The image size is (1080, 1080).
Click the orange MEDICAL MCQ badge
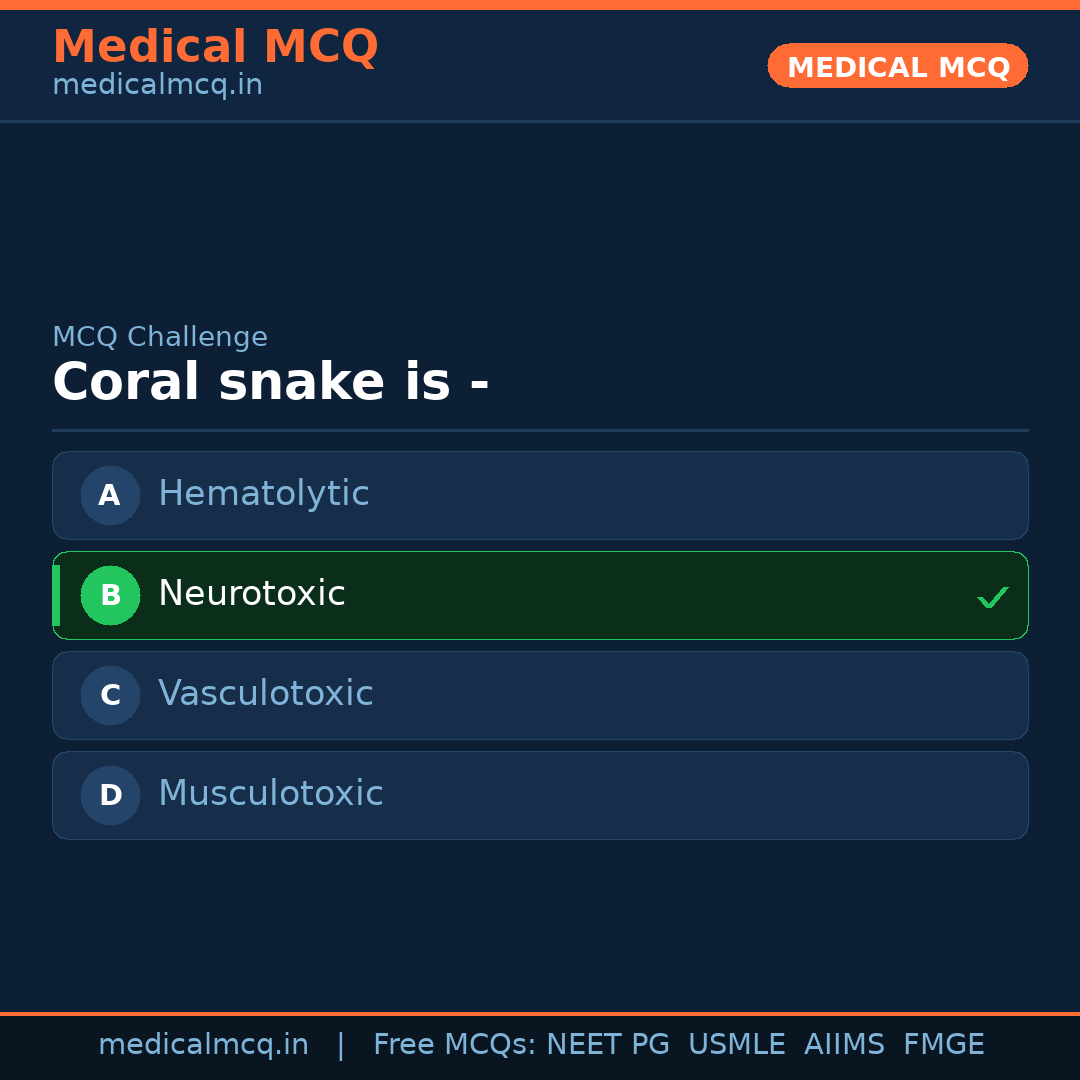(x=897, y=66)
